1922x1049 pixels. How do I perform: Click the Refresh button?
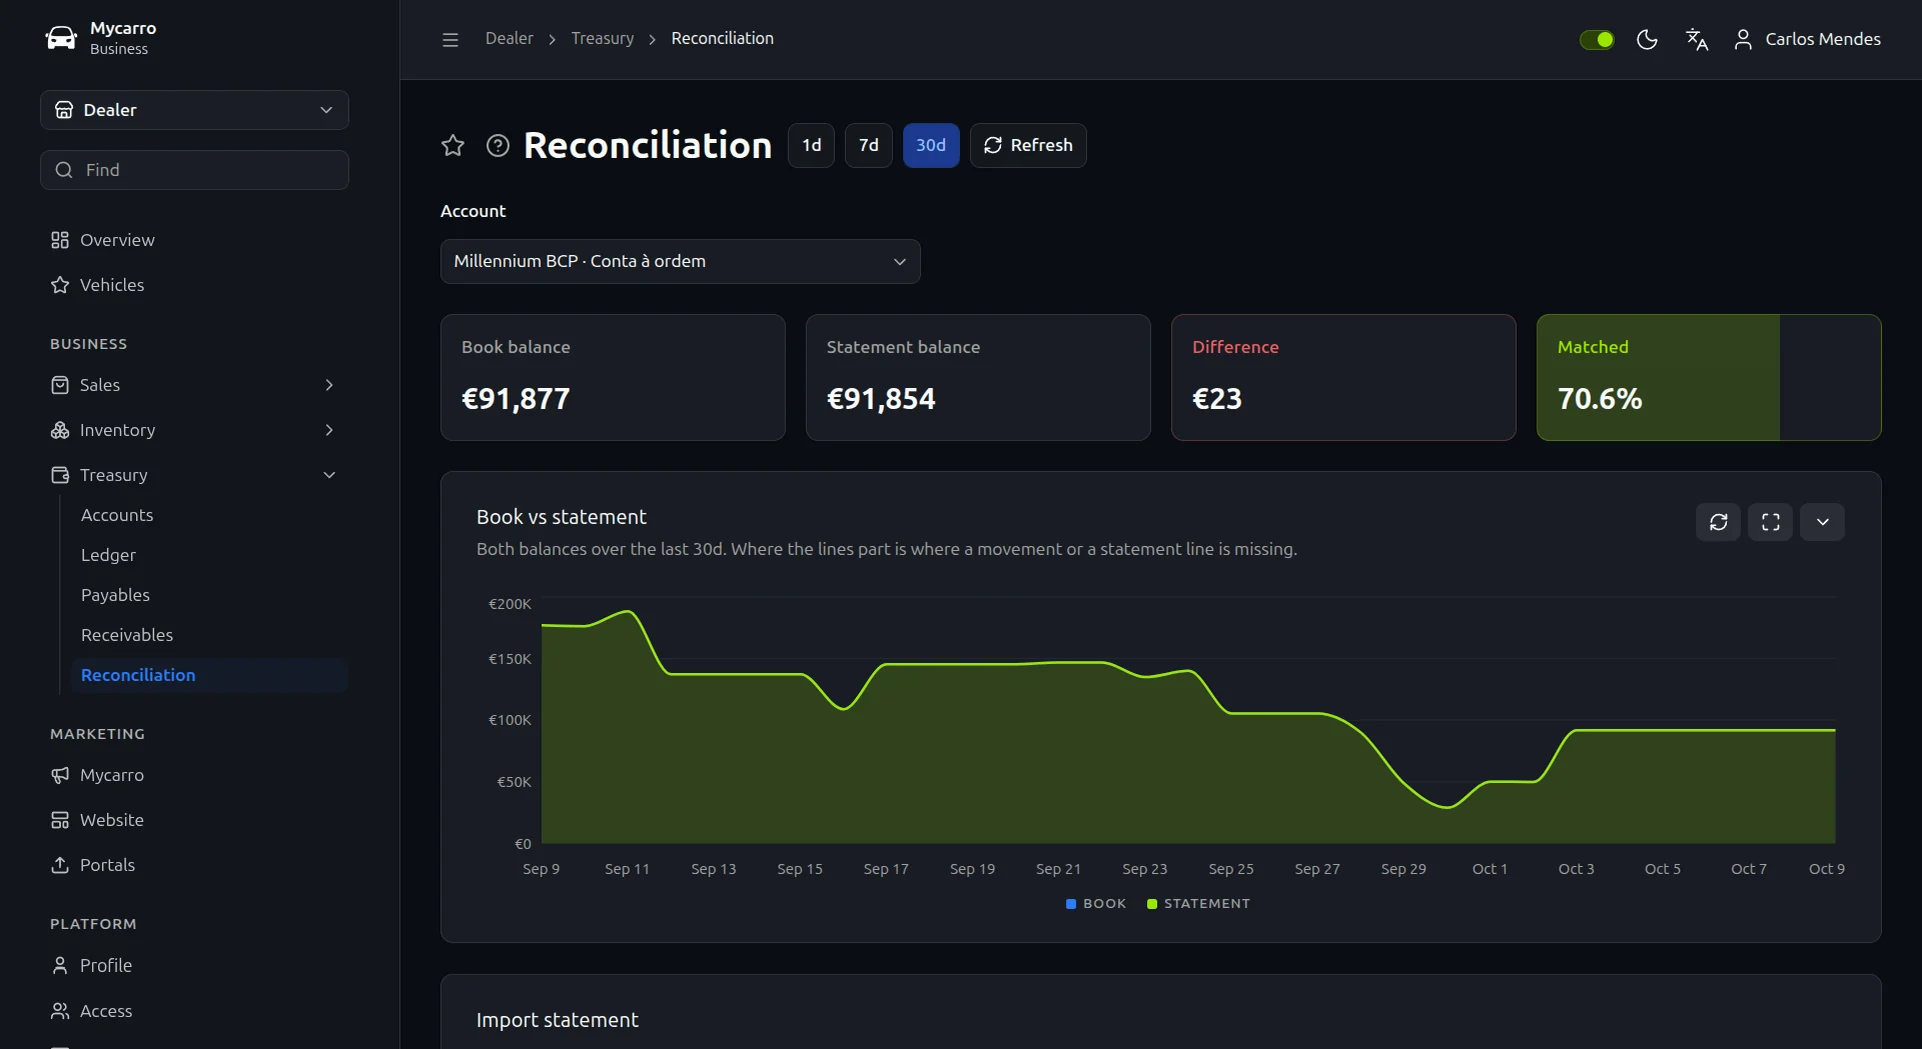point(1028,146)
